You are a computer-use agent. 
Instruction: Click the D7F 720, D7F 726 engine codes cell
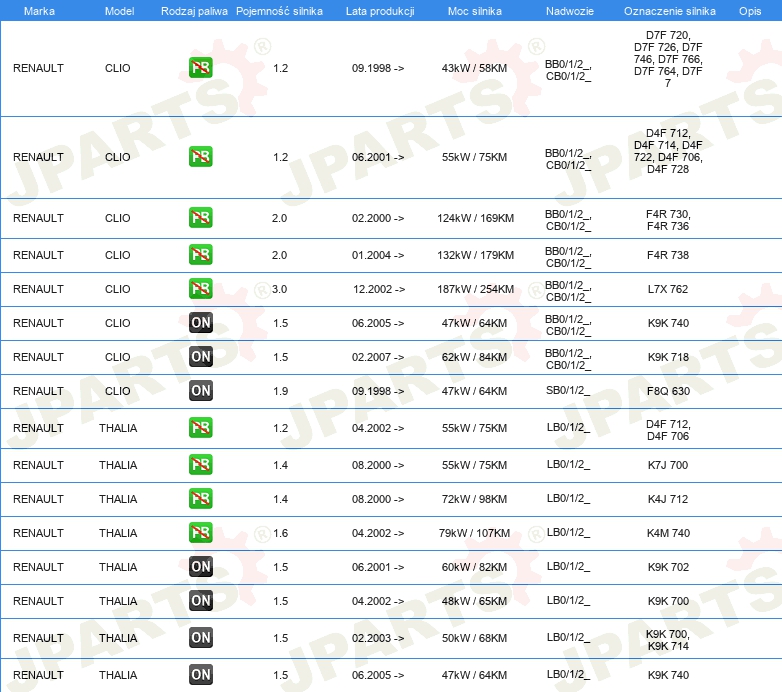pos(668,59)
